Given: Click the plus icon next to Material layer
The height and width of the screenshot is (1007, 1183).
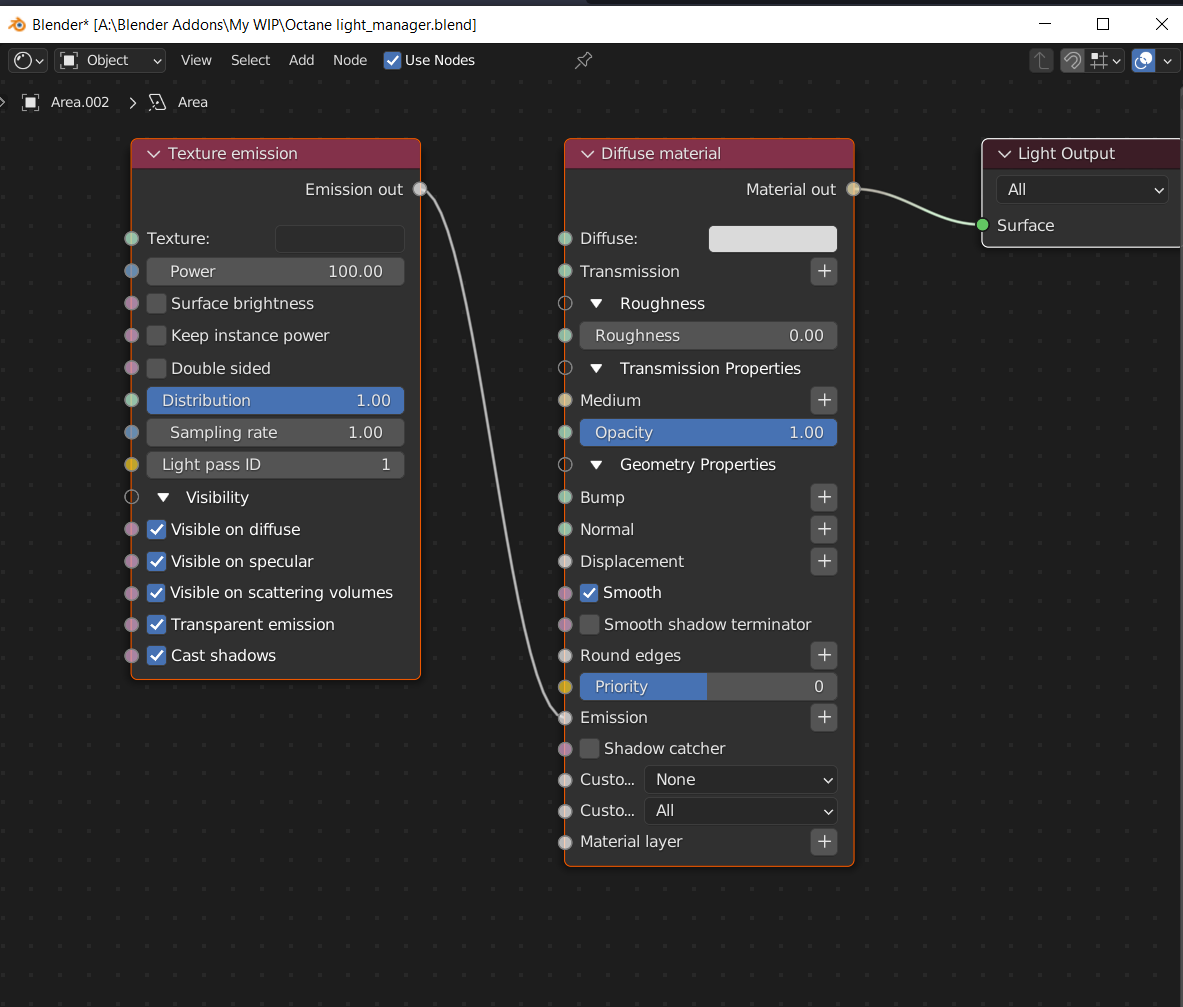Looking at the screenshot, I should pos(824,842).
